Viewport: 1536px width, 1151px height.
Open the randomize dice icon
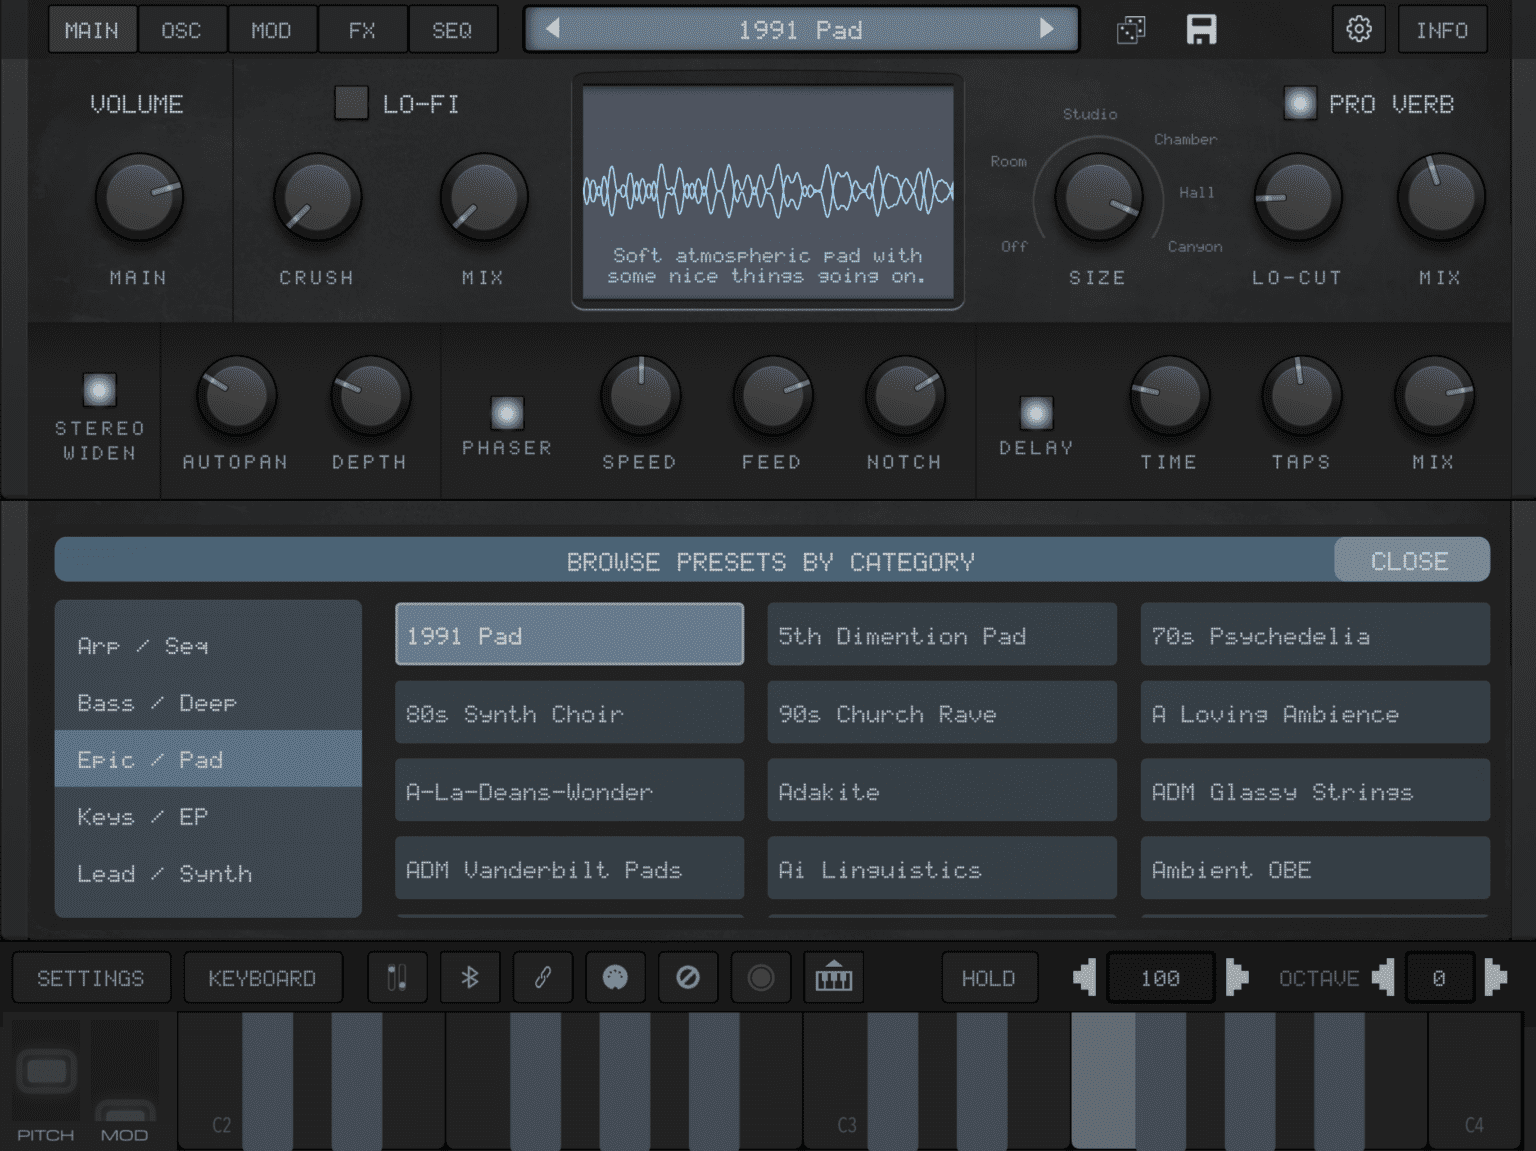pos(1131,30)
